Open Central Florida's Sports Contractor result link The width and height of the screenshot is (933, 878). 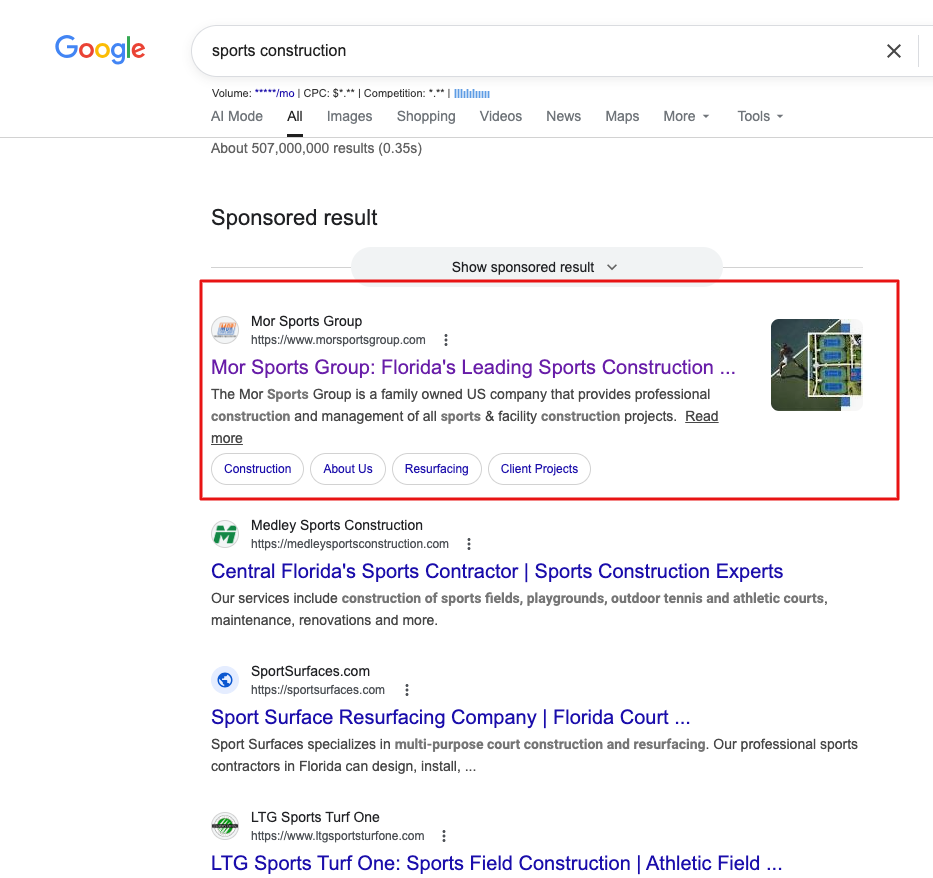pos(497,572)
